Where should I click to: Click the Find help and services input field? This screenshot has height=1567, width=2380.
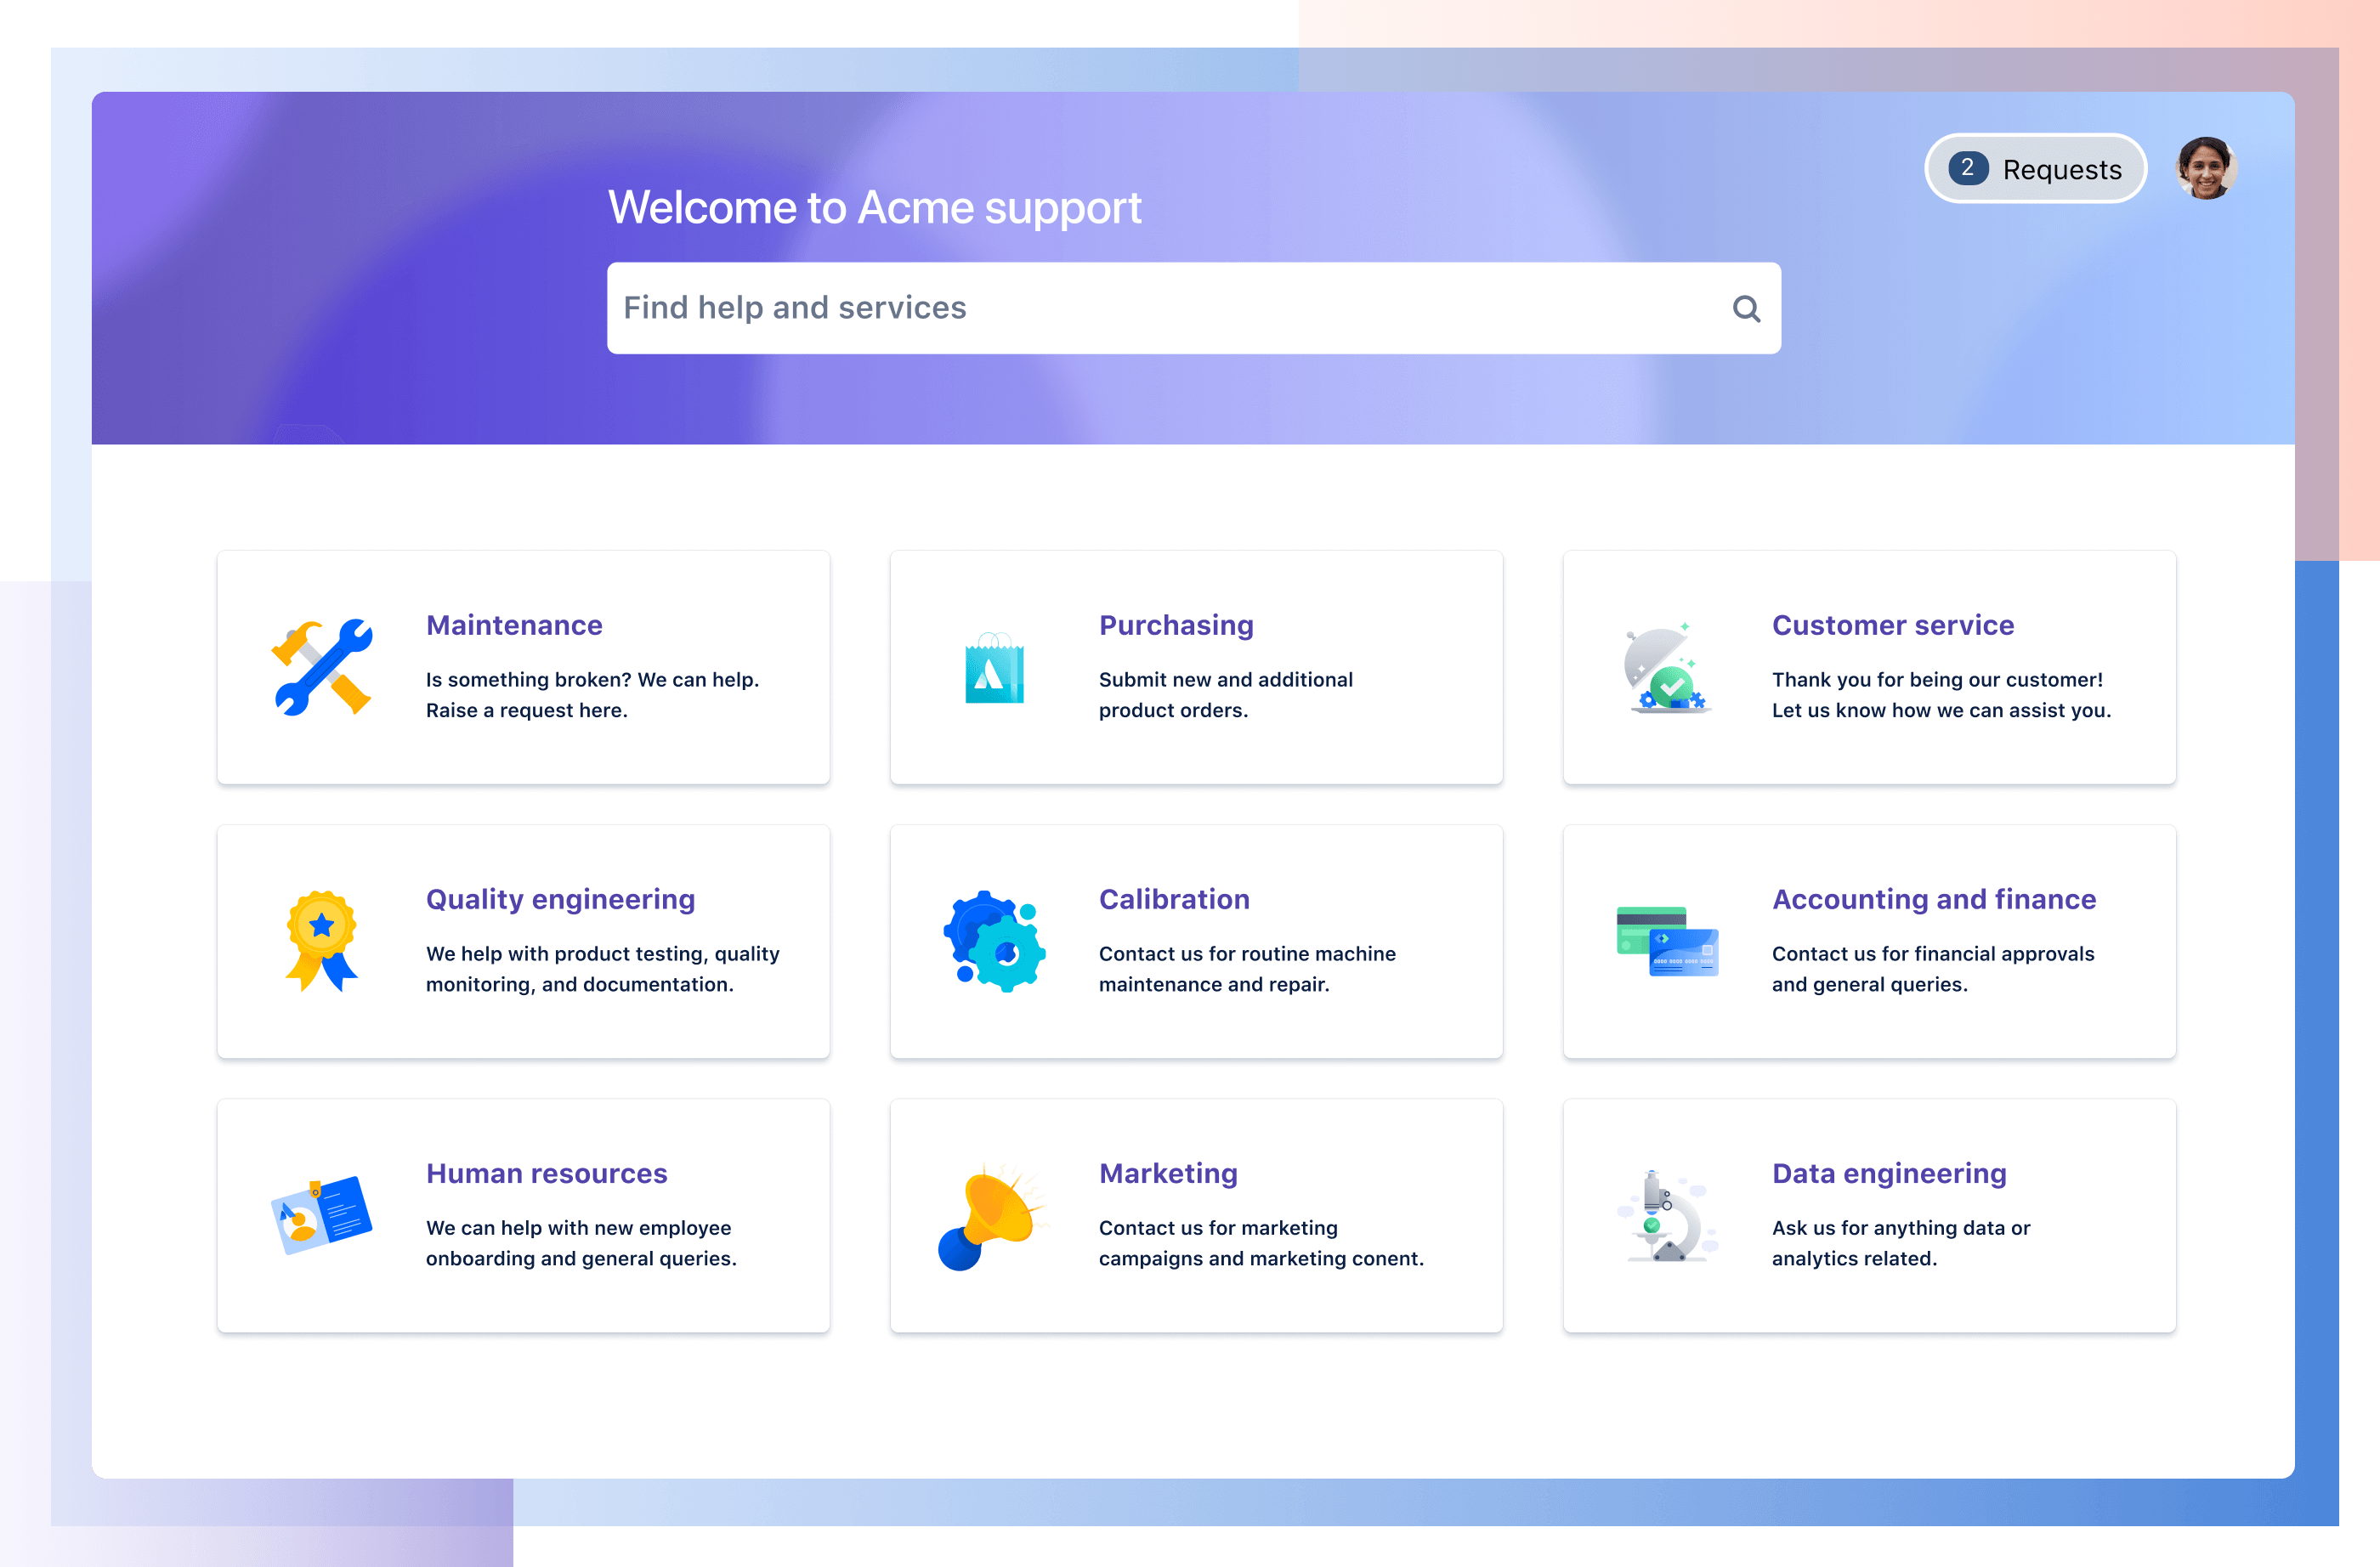point(1194,308)
